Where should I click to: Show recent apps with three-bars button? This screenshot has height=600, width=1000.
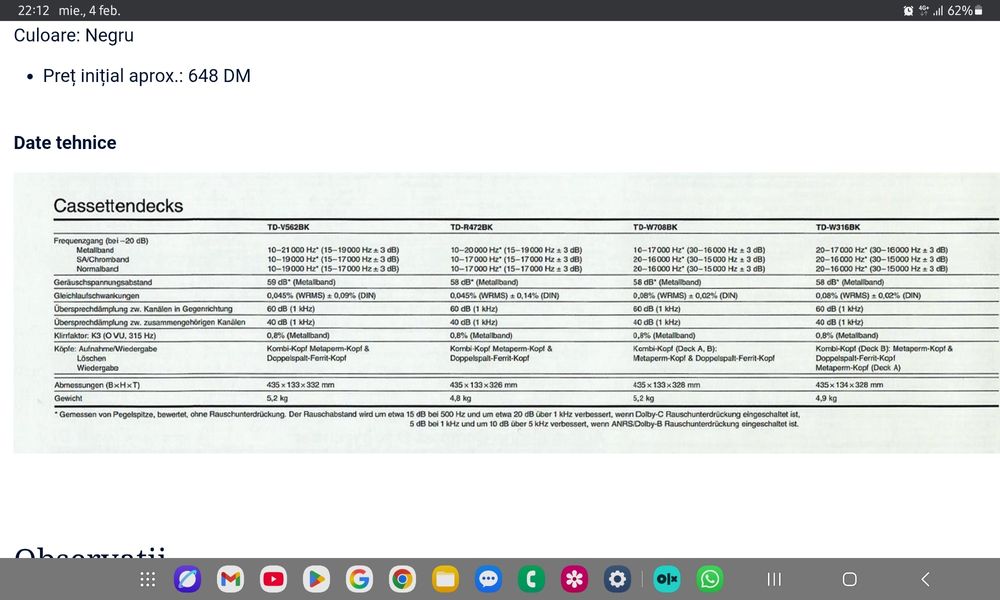click(x=774, y=579)
